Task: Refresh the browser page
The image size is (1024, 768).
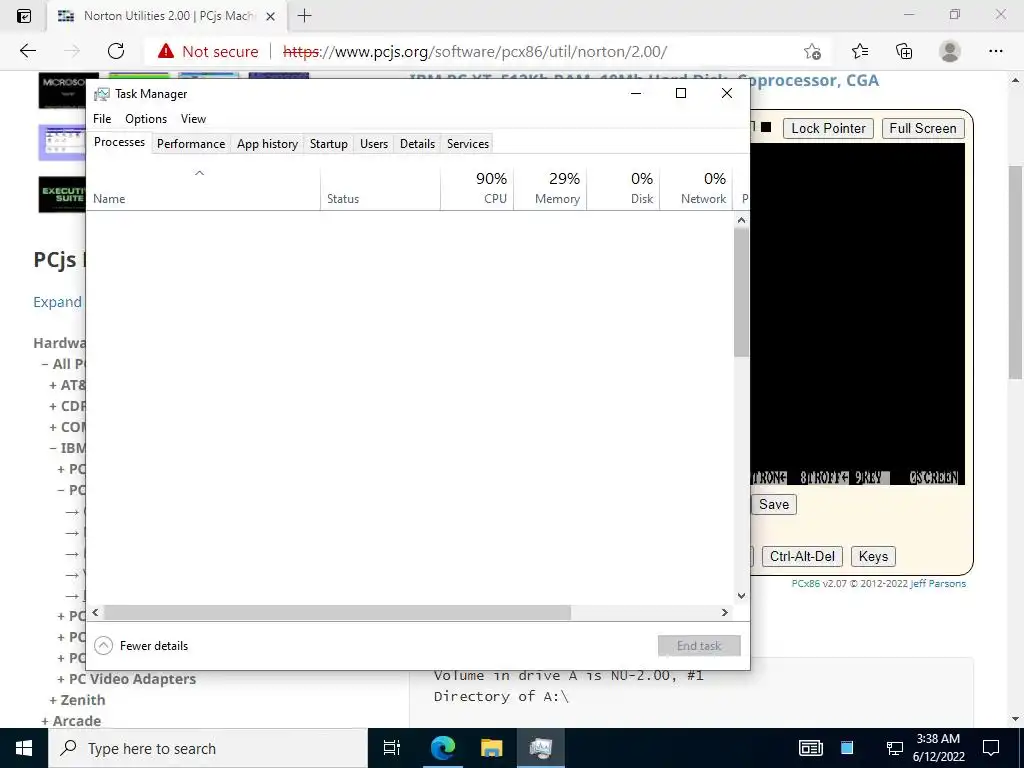Action: 116,51
